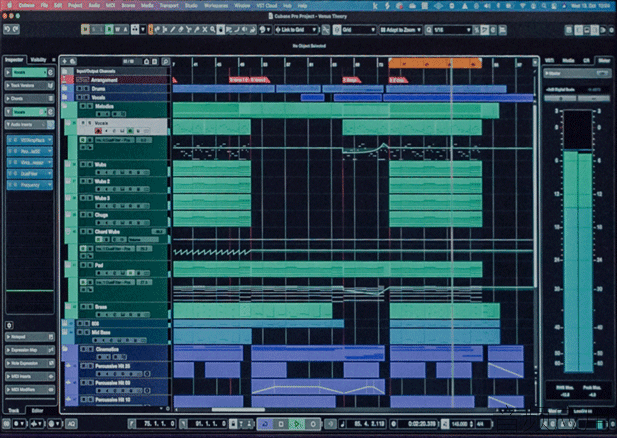
Task: Toggle Snap on/off next to Link to Grid
Action: click(x=326, y=30)
